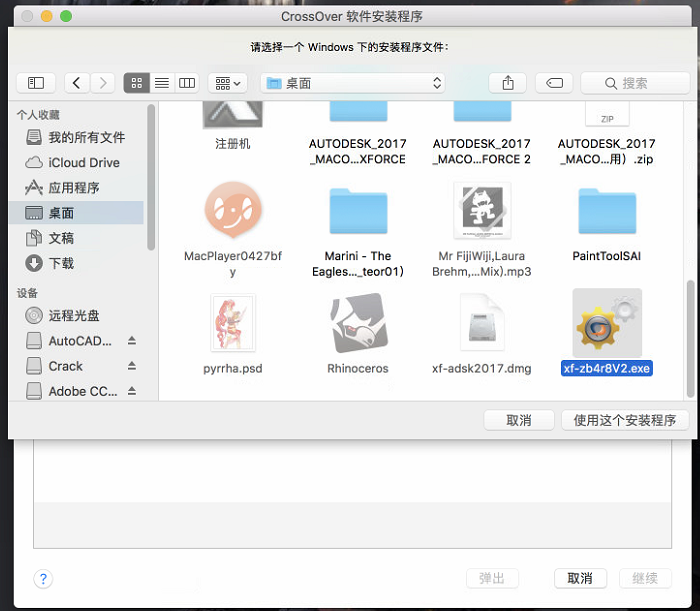Screen dimensions: 700x611
Task: Open the 桌面 location popup menu
Action: tap(353, 83)
